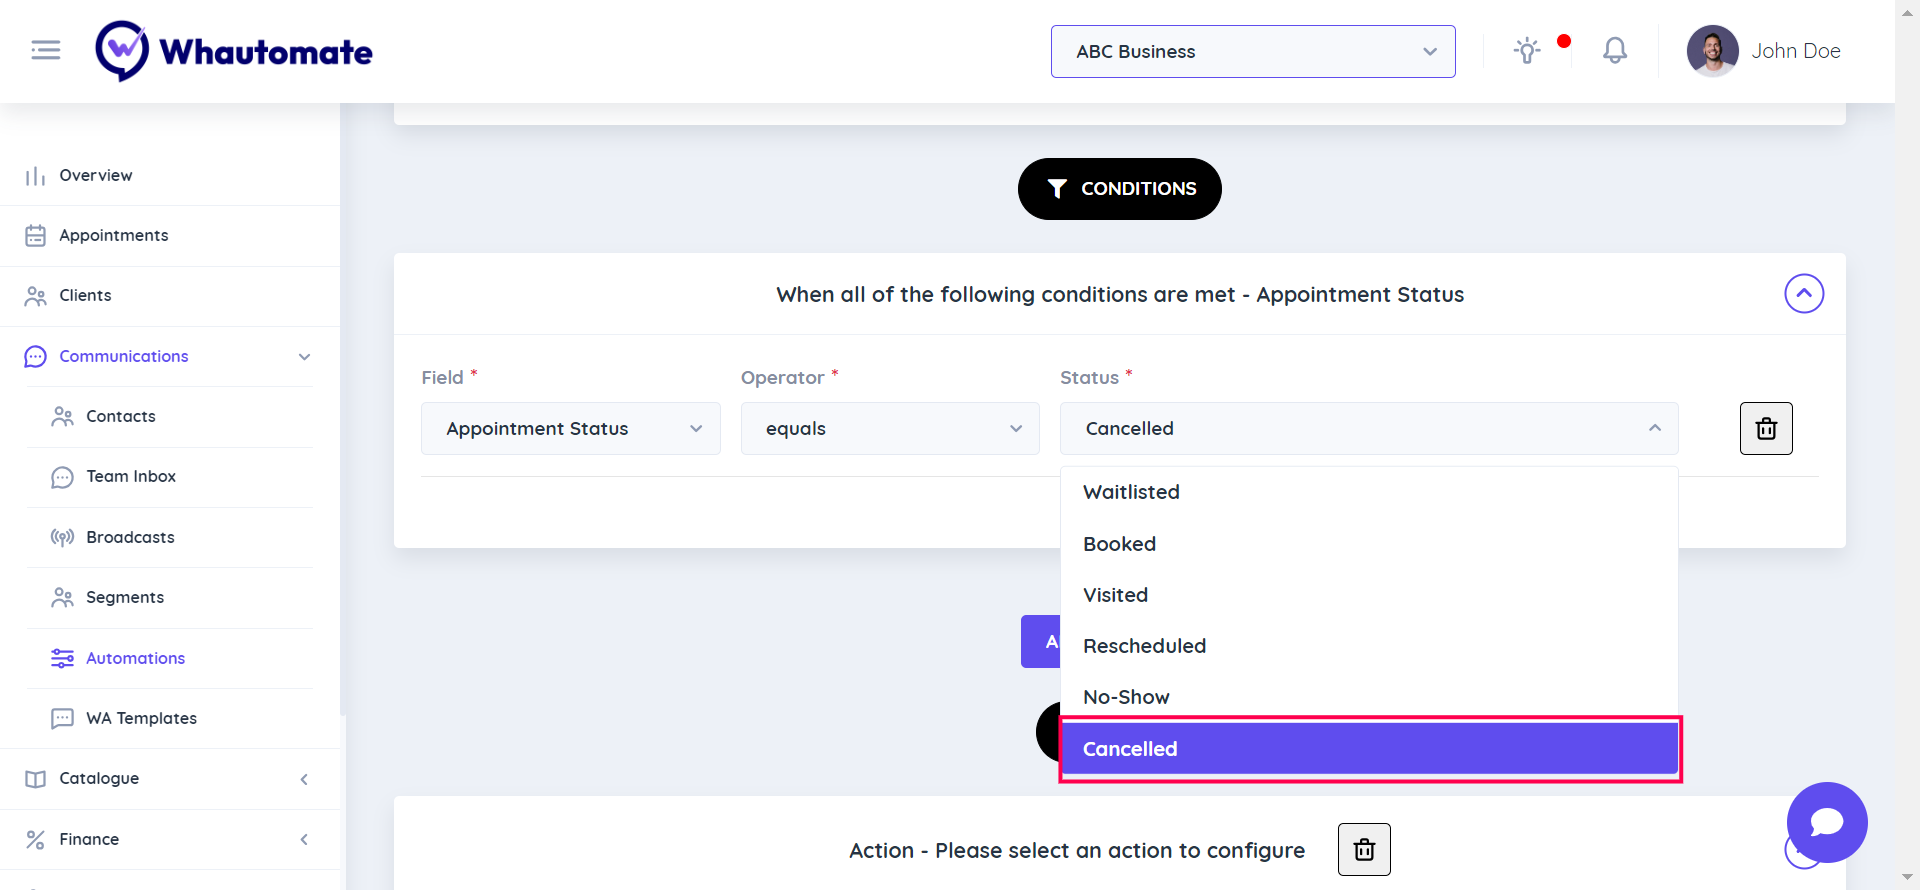
Task: Delete the Action block with trash icon
Action: pyautogui.click(x=1364, y=850)
